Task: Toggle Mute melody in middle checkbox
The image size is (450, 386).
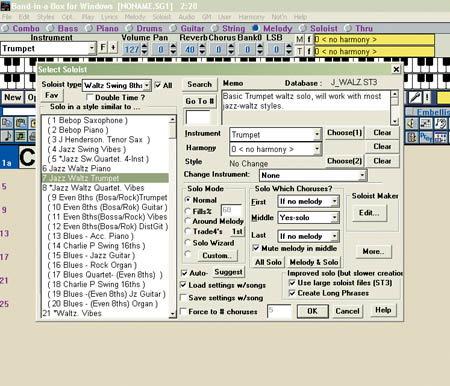Action: coord(256,248)
